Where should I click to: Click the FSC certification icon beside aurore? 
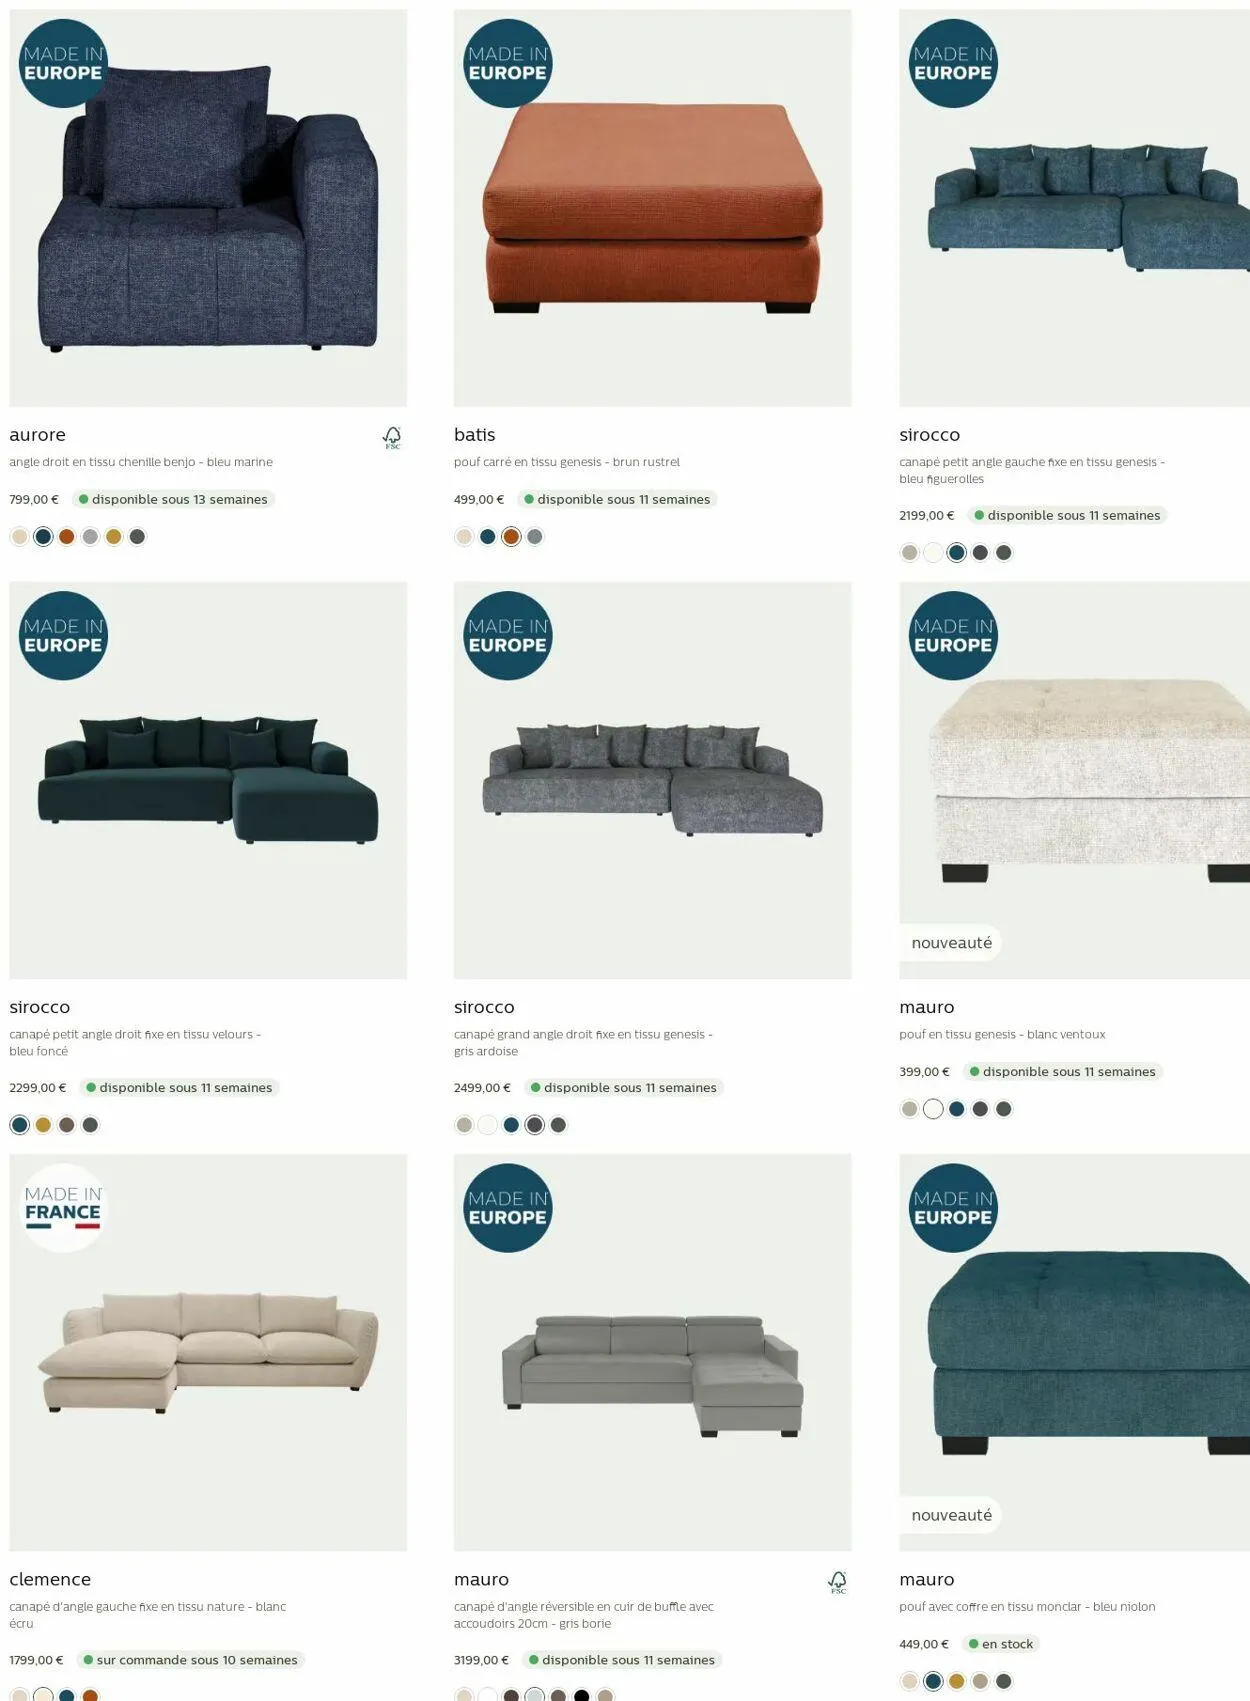click(x=392, y=437)
